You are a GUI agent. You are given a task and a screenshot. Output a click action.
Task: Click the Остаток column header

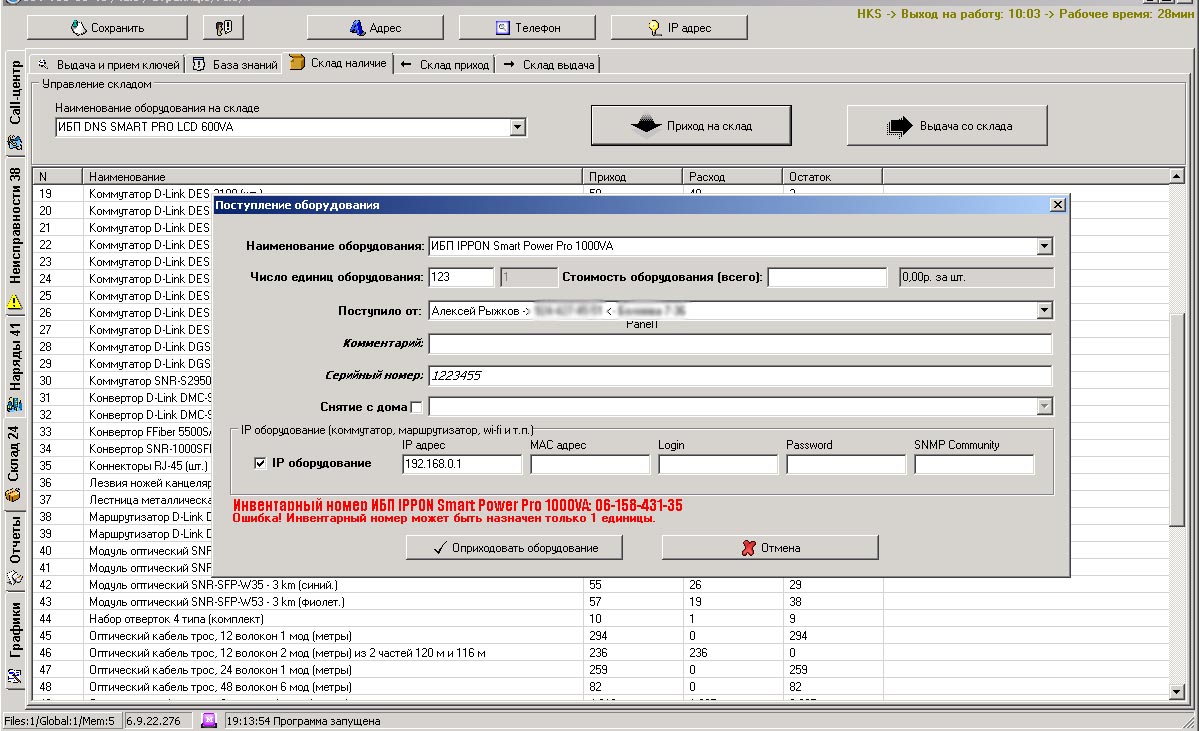pyautogui.click(x=833, y=177)
